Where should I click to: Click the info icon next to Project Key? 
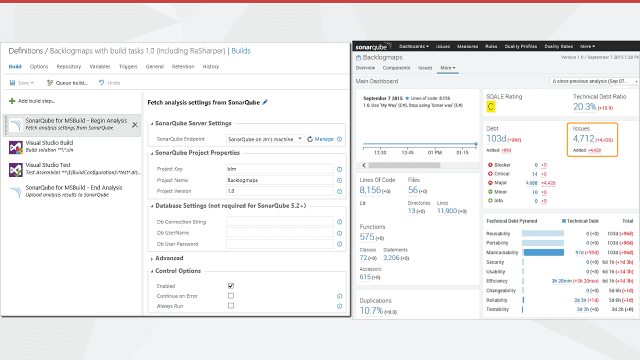click(x=340, y=169)
